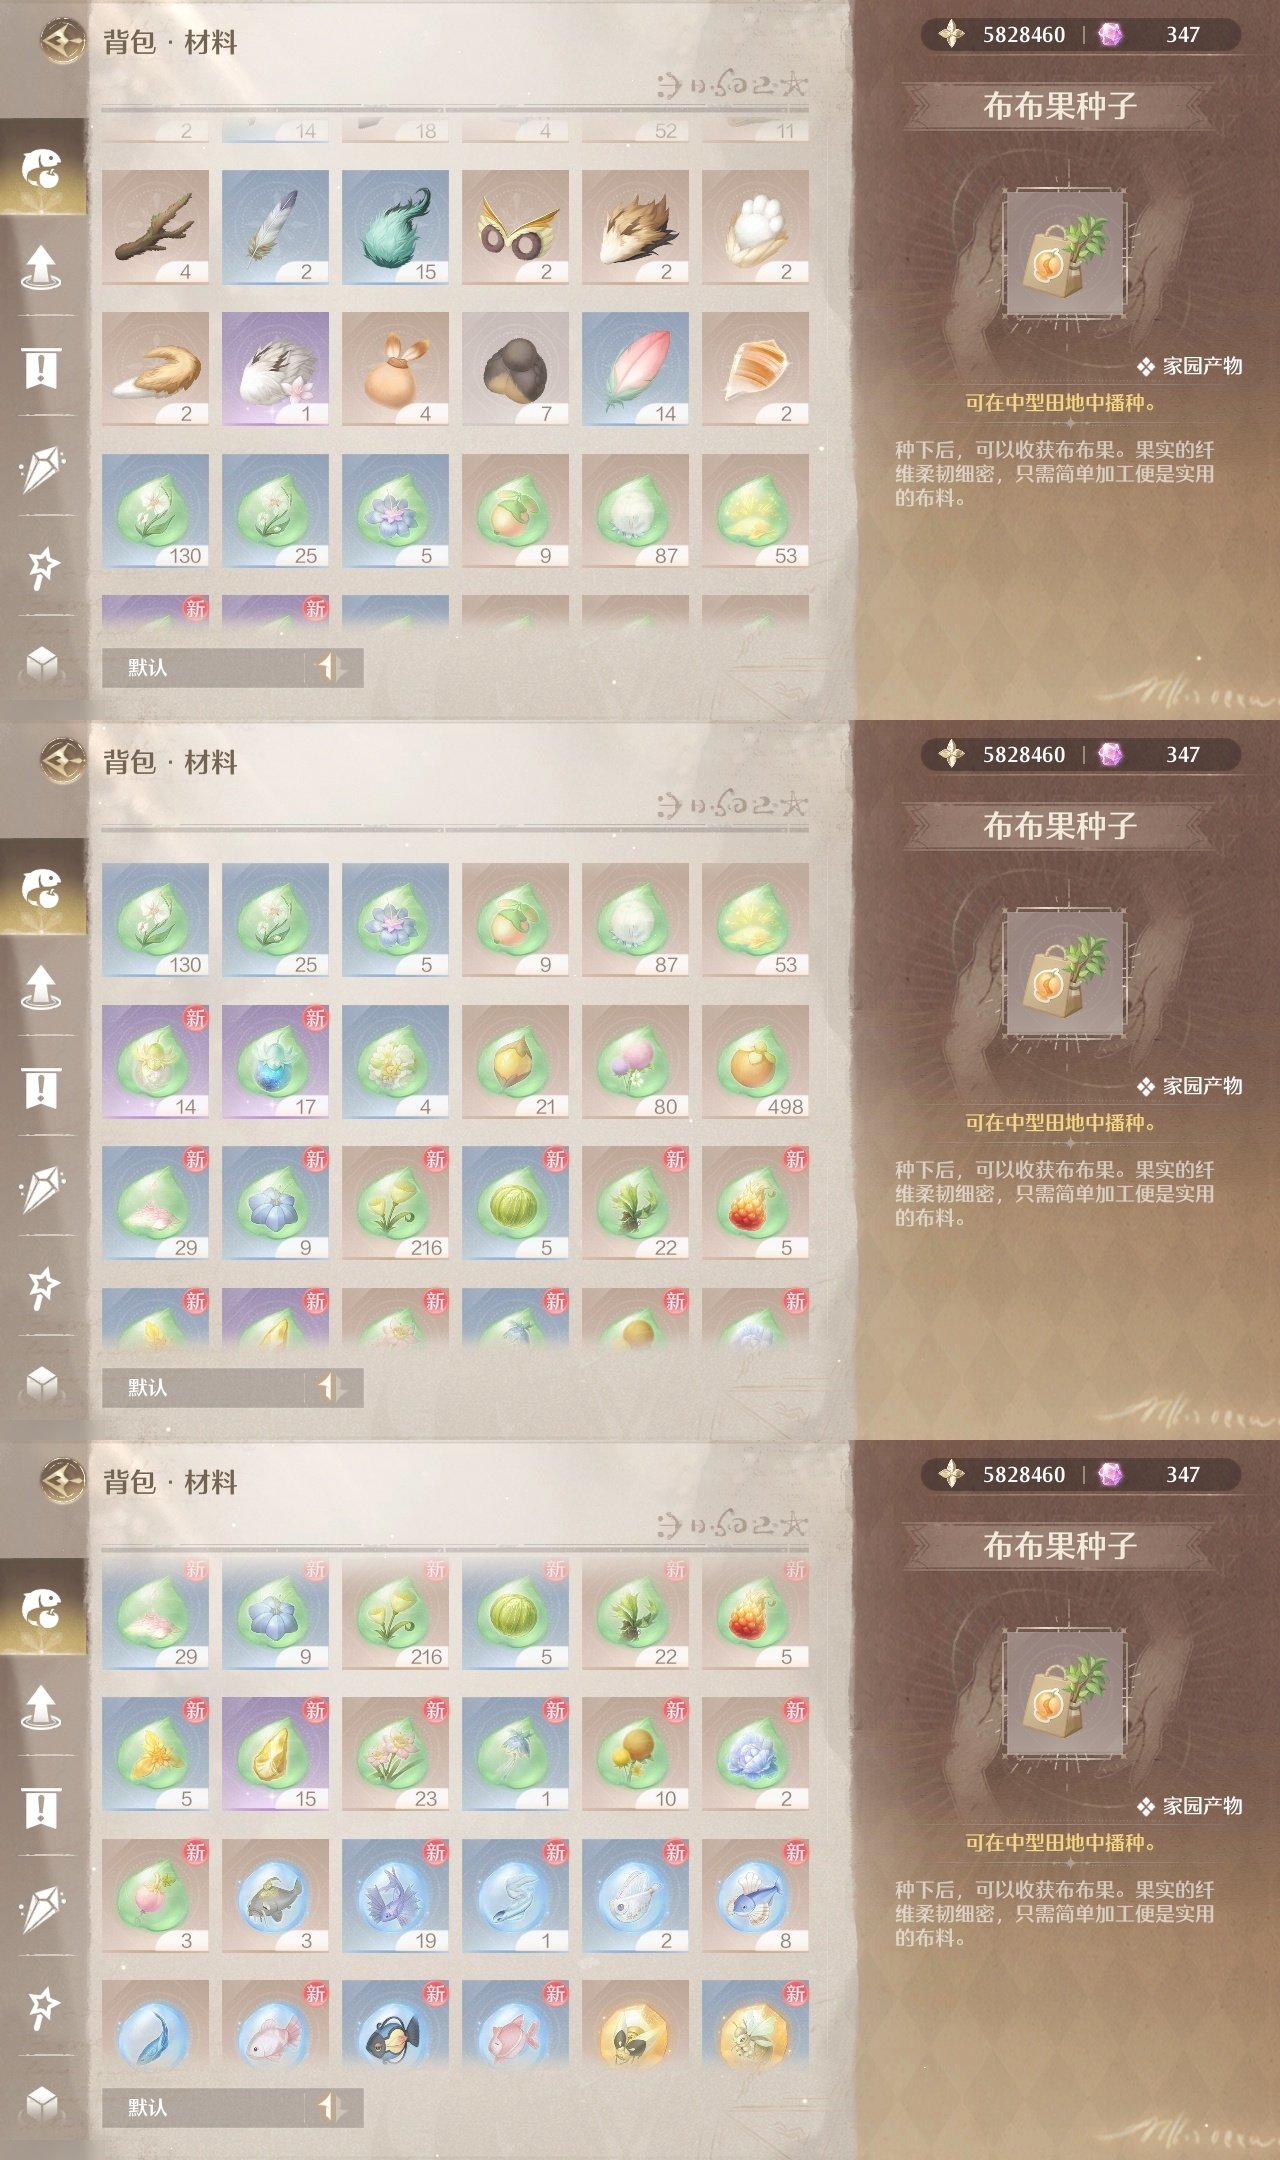1280x2160 pixels.
Task: Select the teal fur tuft item showing 15
Action: pyautogui.click(x=395, y=227)
